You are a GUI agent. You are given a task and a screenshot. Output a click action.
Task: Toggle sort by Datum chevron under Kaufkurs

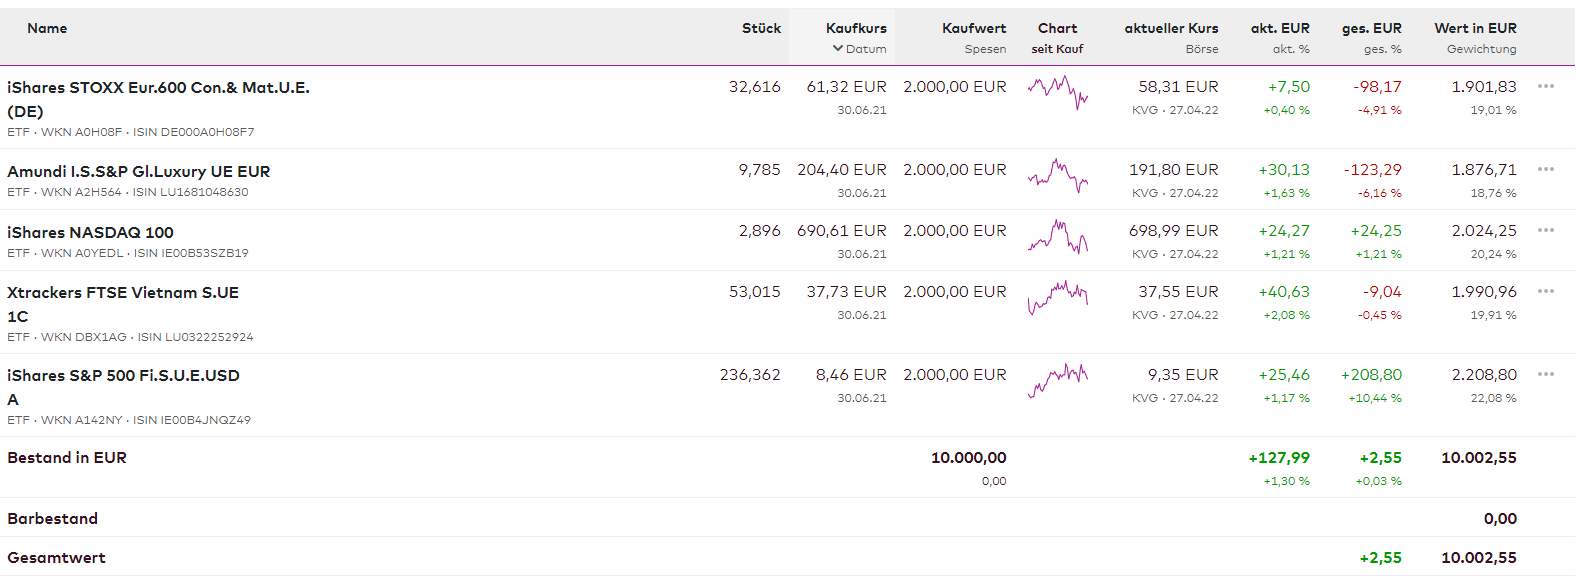(x=838, y=49)
